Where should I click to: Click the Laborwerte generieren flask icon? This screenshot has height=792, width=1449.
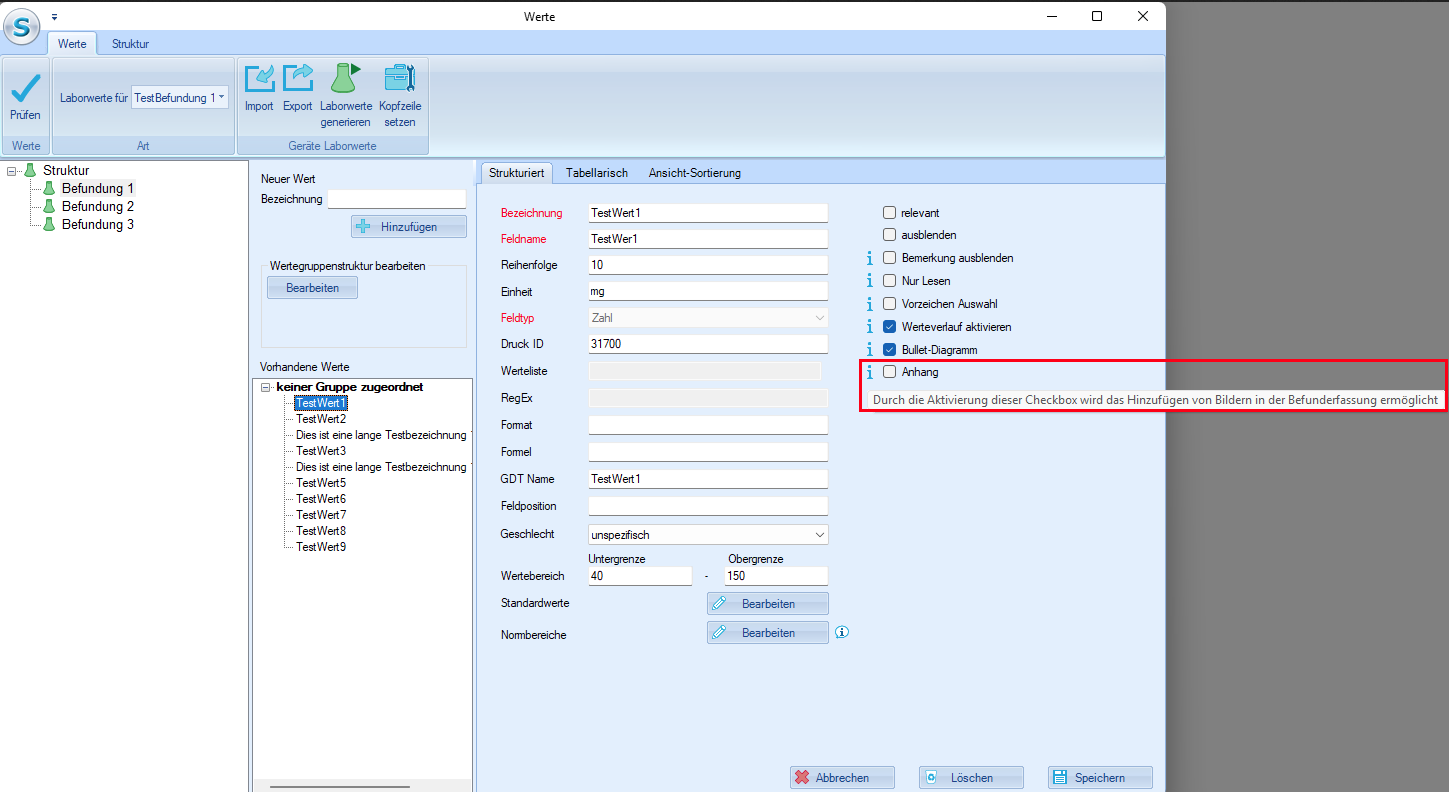coord(345,79)
